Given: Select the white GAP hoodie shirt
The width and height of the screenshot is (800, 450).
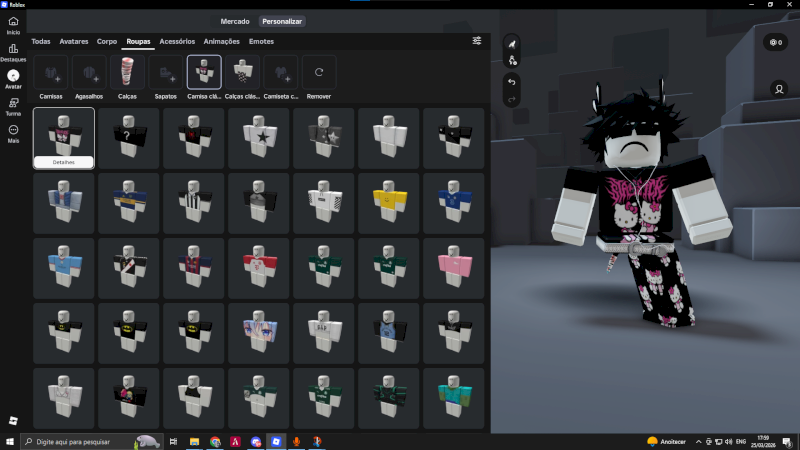Looking at the screenshot, I should (x=323, y=333).
